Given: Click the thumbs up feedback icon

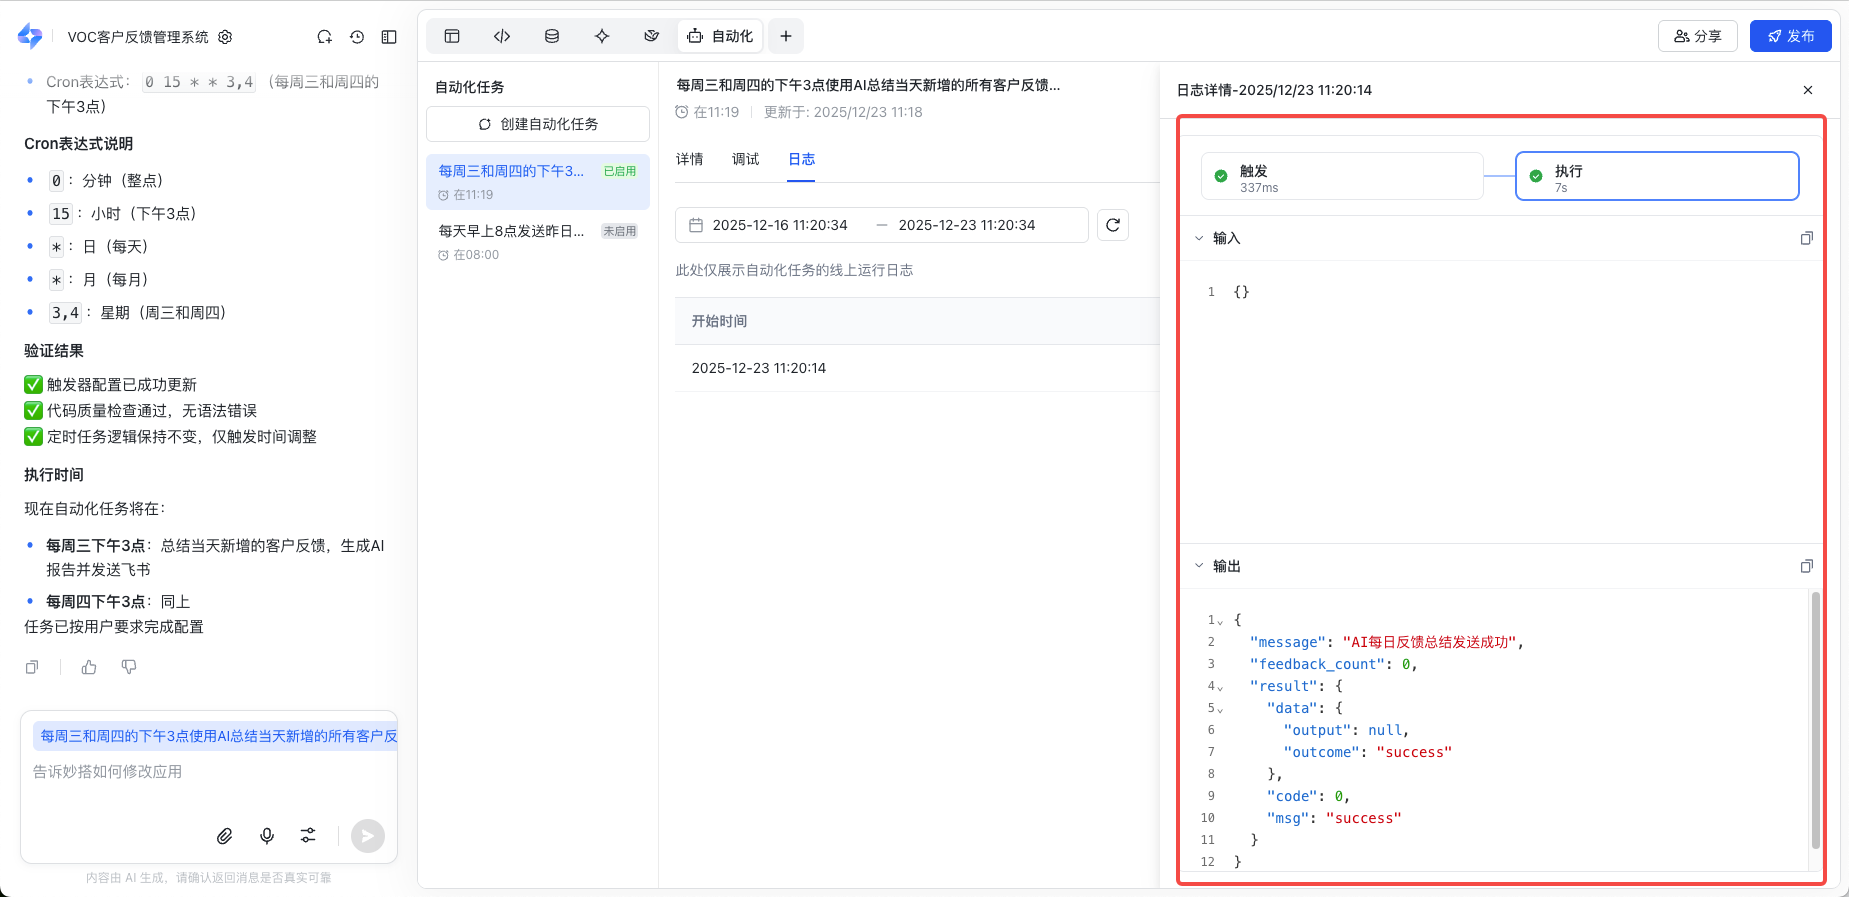Looking at the screenshot, I should tap(89, 667).
